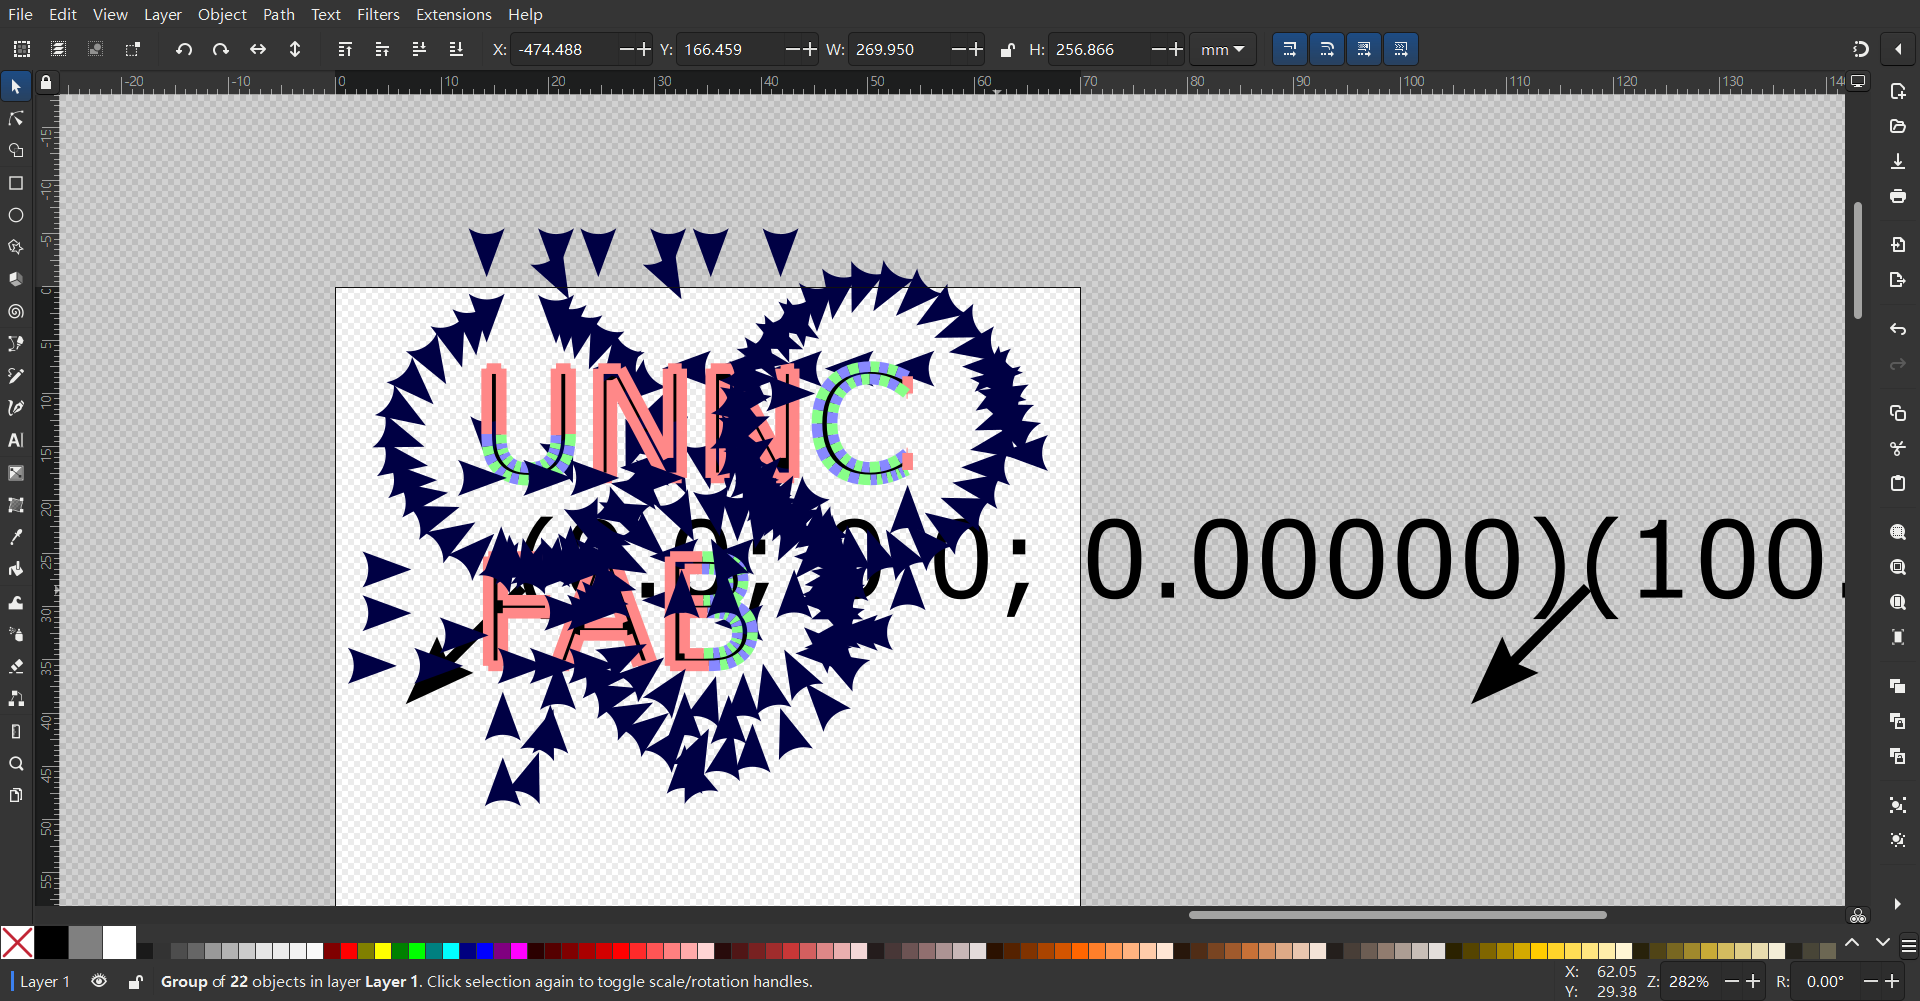Rotate selection 90 degrees clockwise
Viewport: 1920px width, 1001px height.
pyautogui.click(x=221, y=49)
